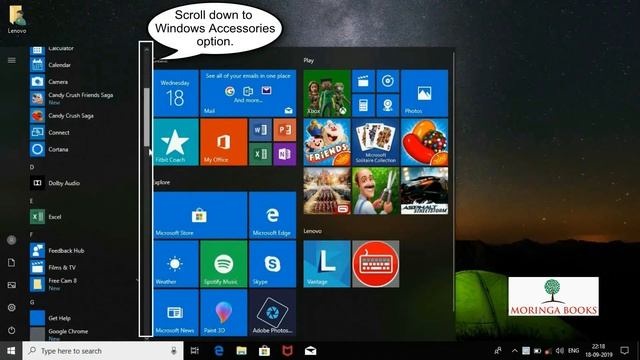
Task: Open the Xbox tile
Action: [327, 93]
